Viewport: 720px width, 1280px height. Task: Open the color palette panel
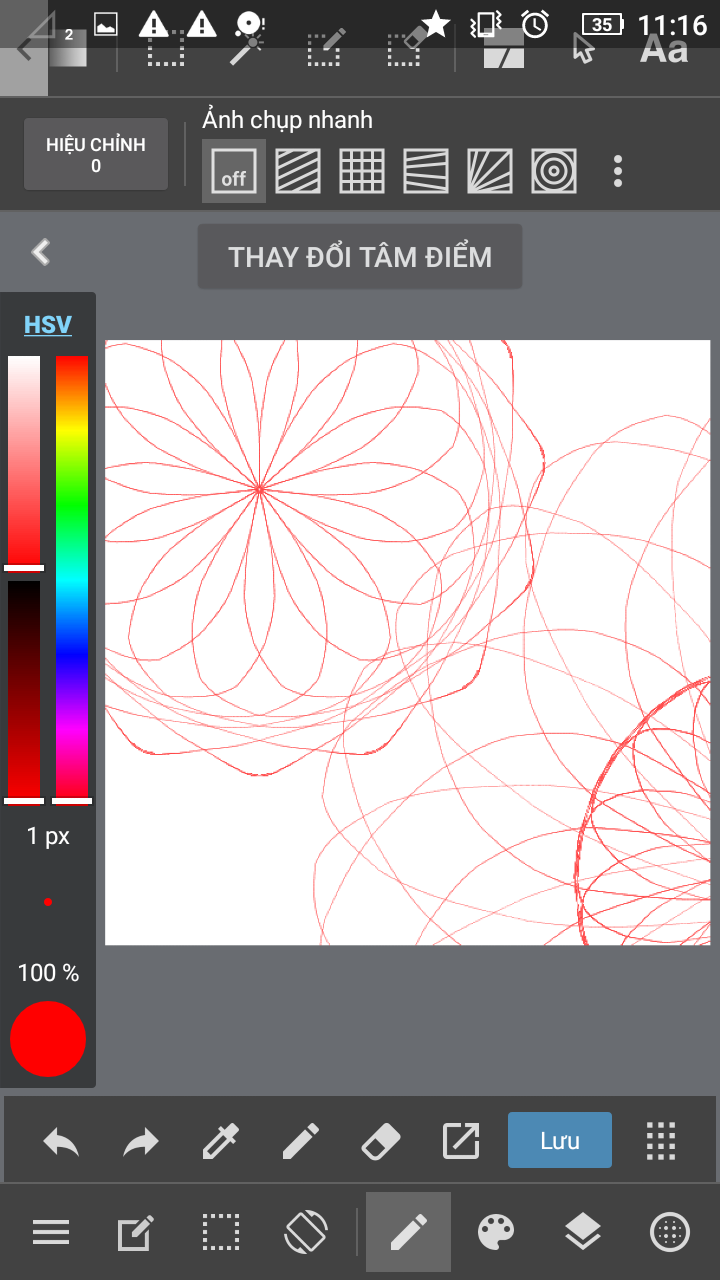coord(496,1233)
